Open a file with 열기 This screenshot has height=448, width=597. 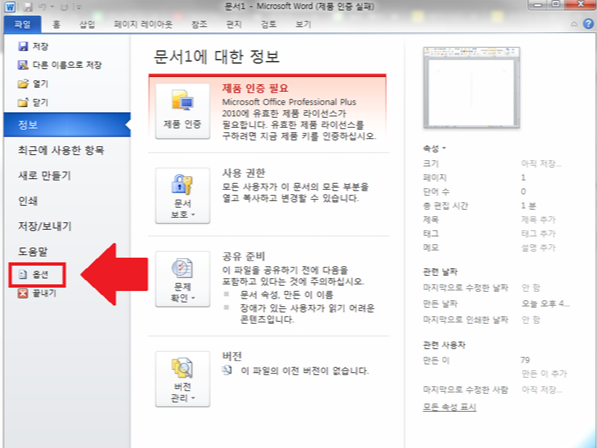(x=34, y=84)
